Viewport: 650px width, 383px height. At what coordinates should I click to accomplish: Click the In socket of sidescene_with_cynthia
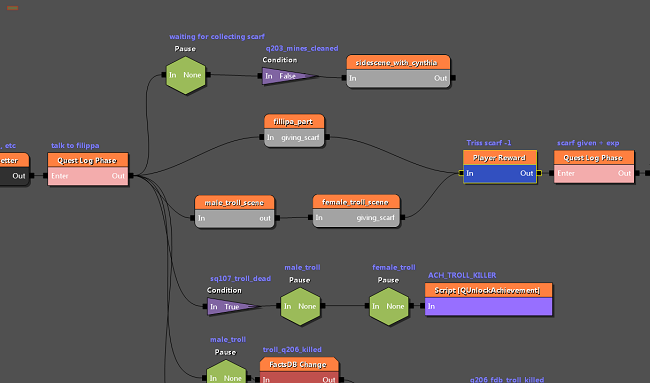344,78
